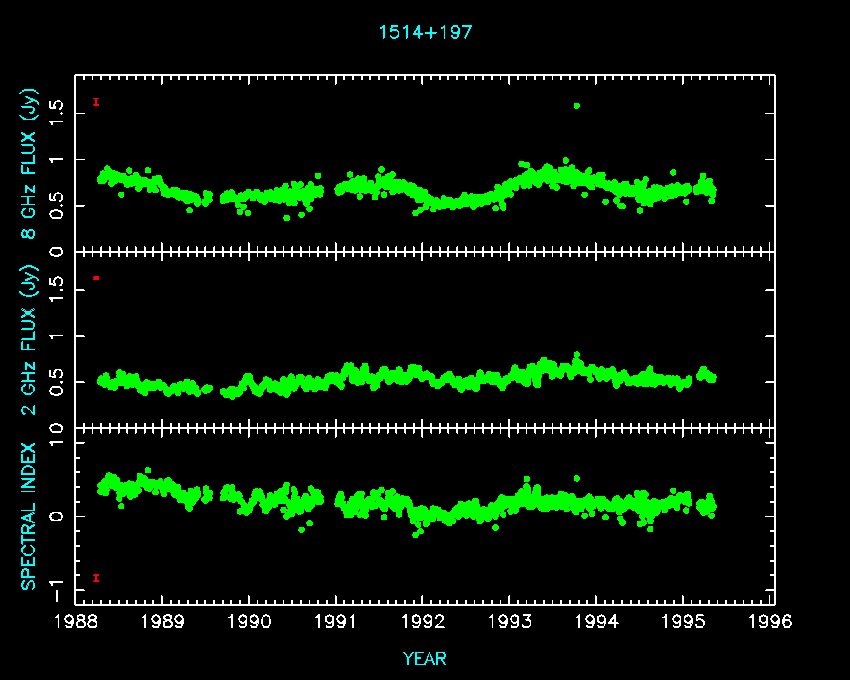The width and height of the screenshot is (850, 680).
Task: Click the 1.5 tick label on 8 GHz axis
Action: (x=58, y=113)
